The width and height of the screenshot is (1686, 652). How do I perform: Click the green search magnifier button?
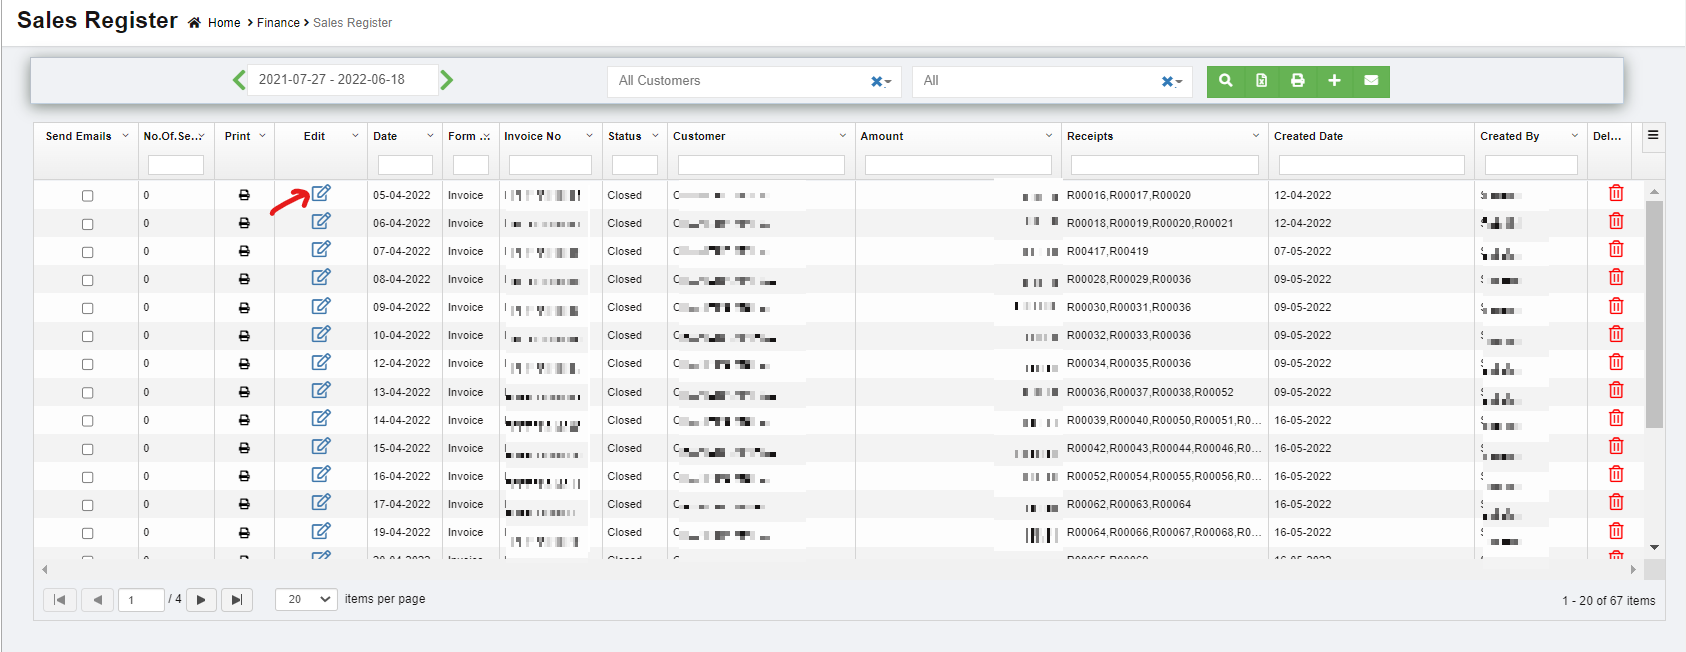[1225, 81]
